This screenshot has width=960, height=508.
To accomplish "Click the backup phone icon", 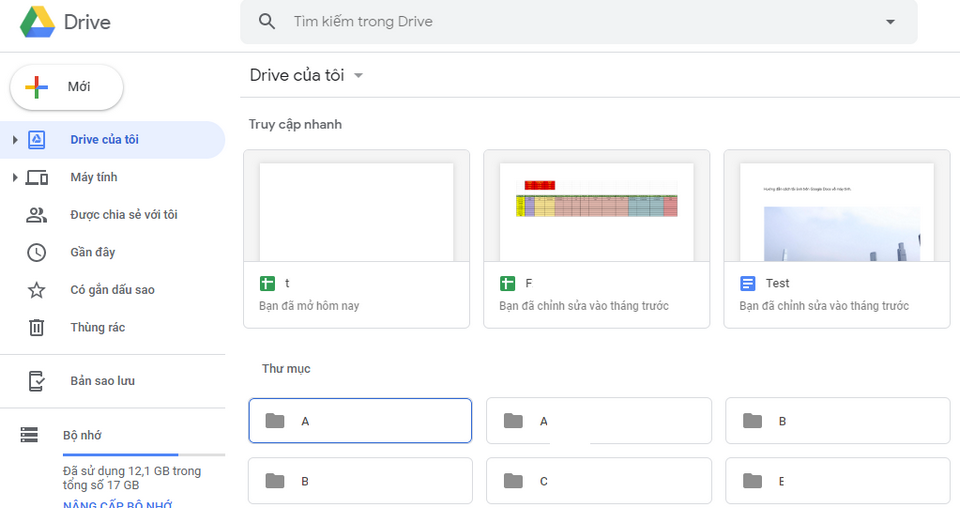I will click(x=36, y=381).
